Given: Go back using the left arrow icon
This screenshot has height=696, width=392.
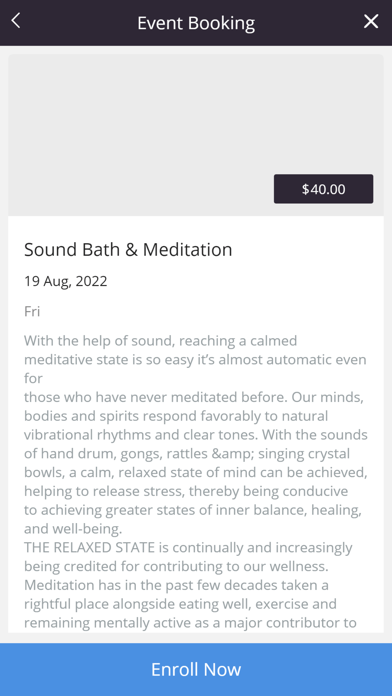Looking at the screenshot, I should [x=16, y=21].
